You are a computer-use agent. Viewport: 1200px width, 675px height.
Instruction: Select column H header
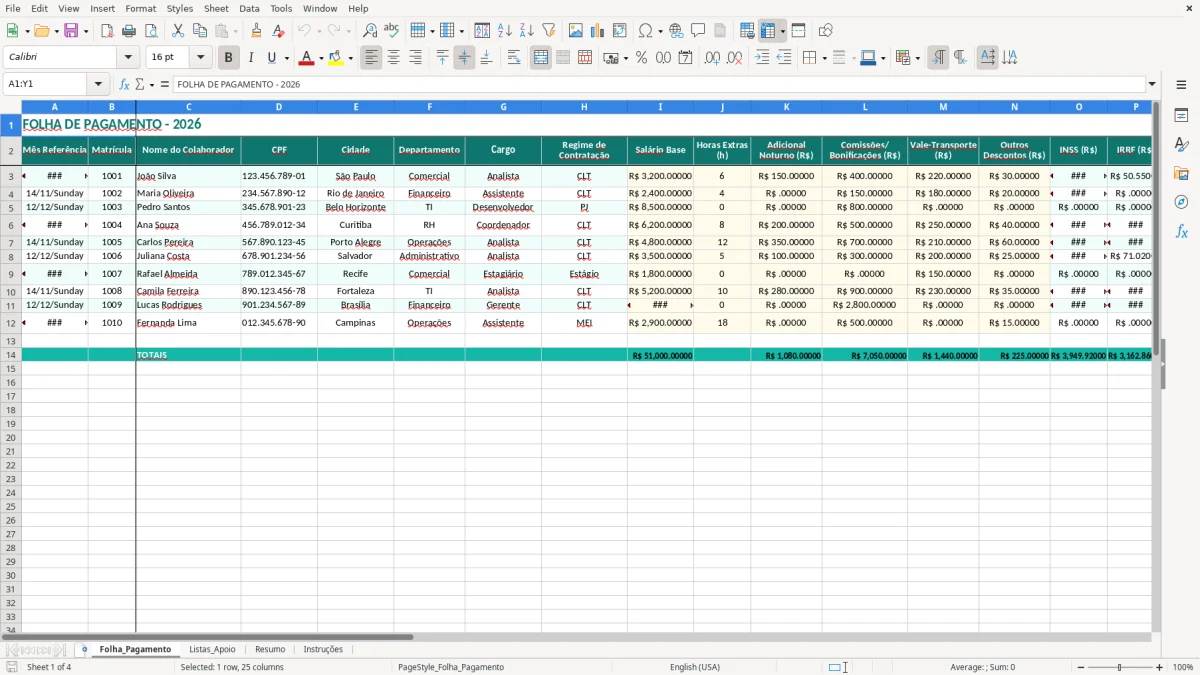click(584, 106)
